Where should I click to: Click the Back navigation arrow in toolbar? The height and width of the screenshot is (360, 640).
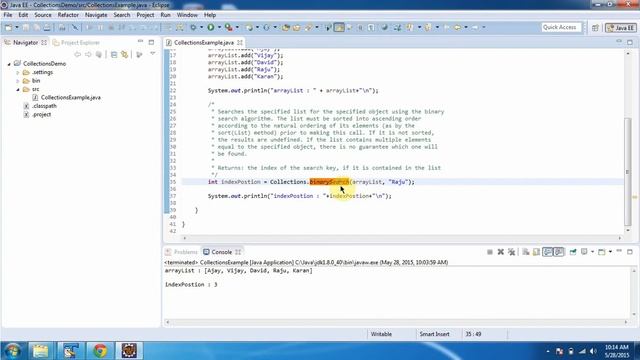pos(457,27)
